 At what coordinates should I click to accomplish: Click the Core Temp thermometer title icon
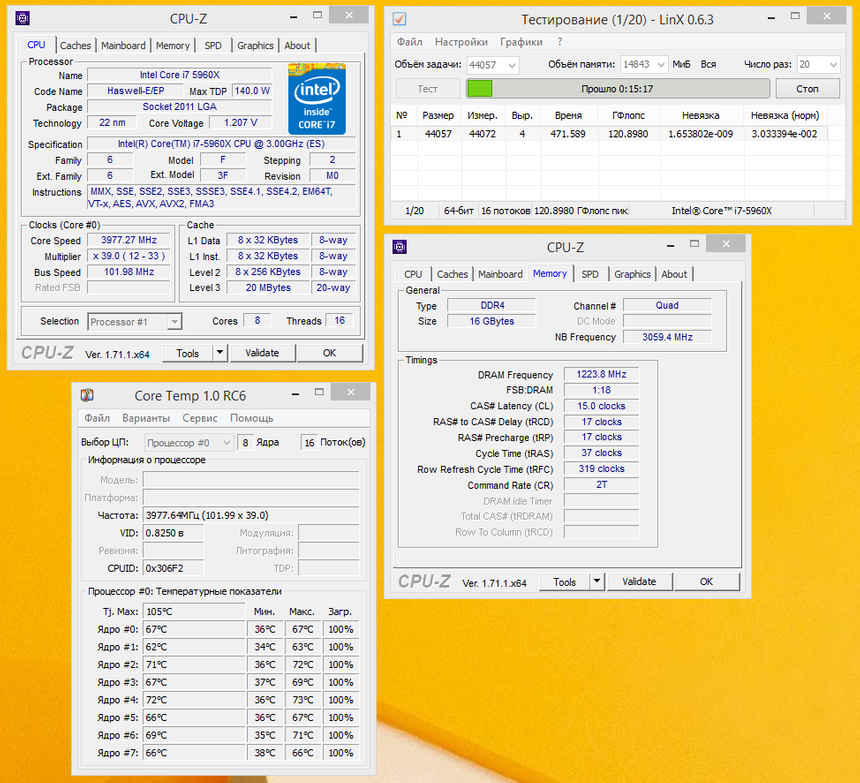pos(87,395)
